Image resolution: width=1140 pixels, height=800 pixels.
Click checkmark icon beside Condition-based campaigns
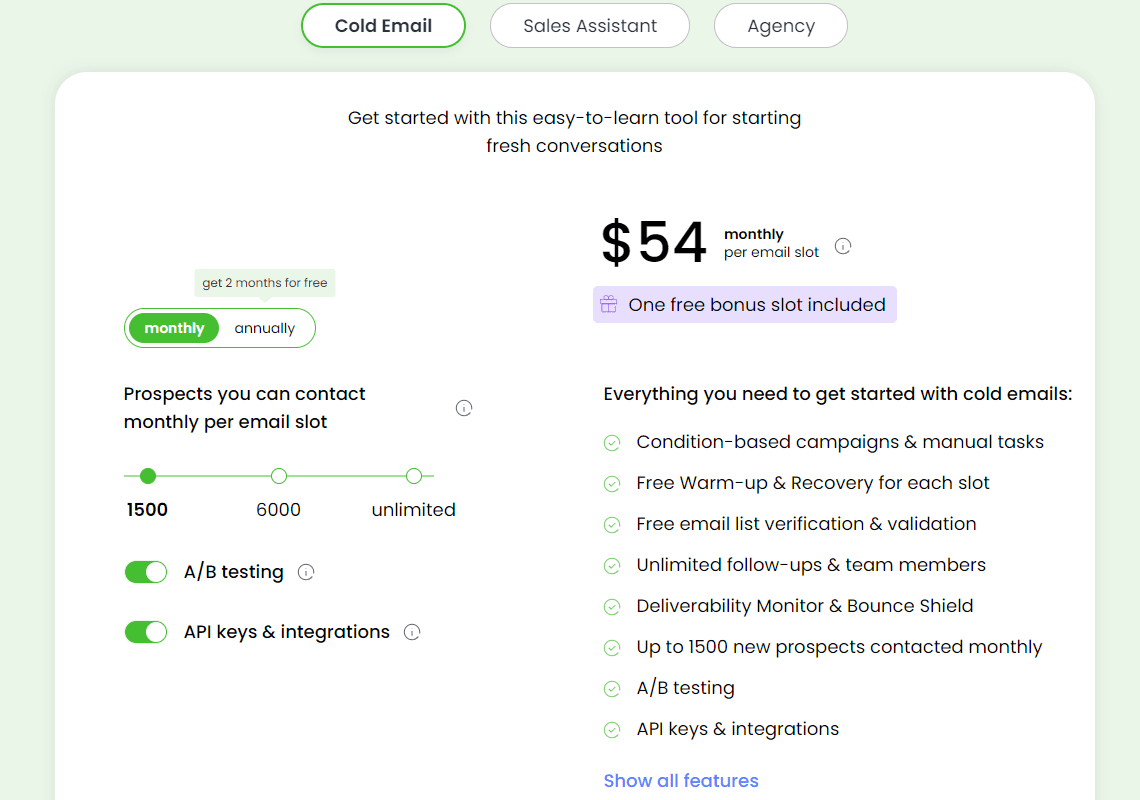click(612, 443)
